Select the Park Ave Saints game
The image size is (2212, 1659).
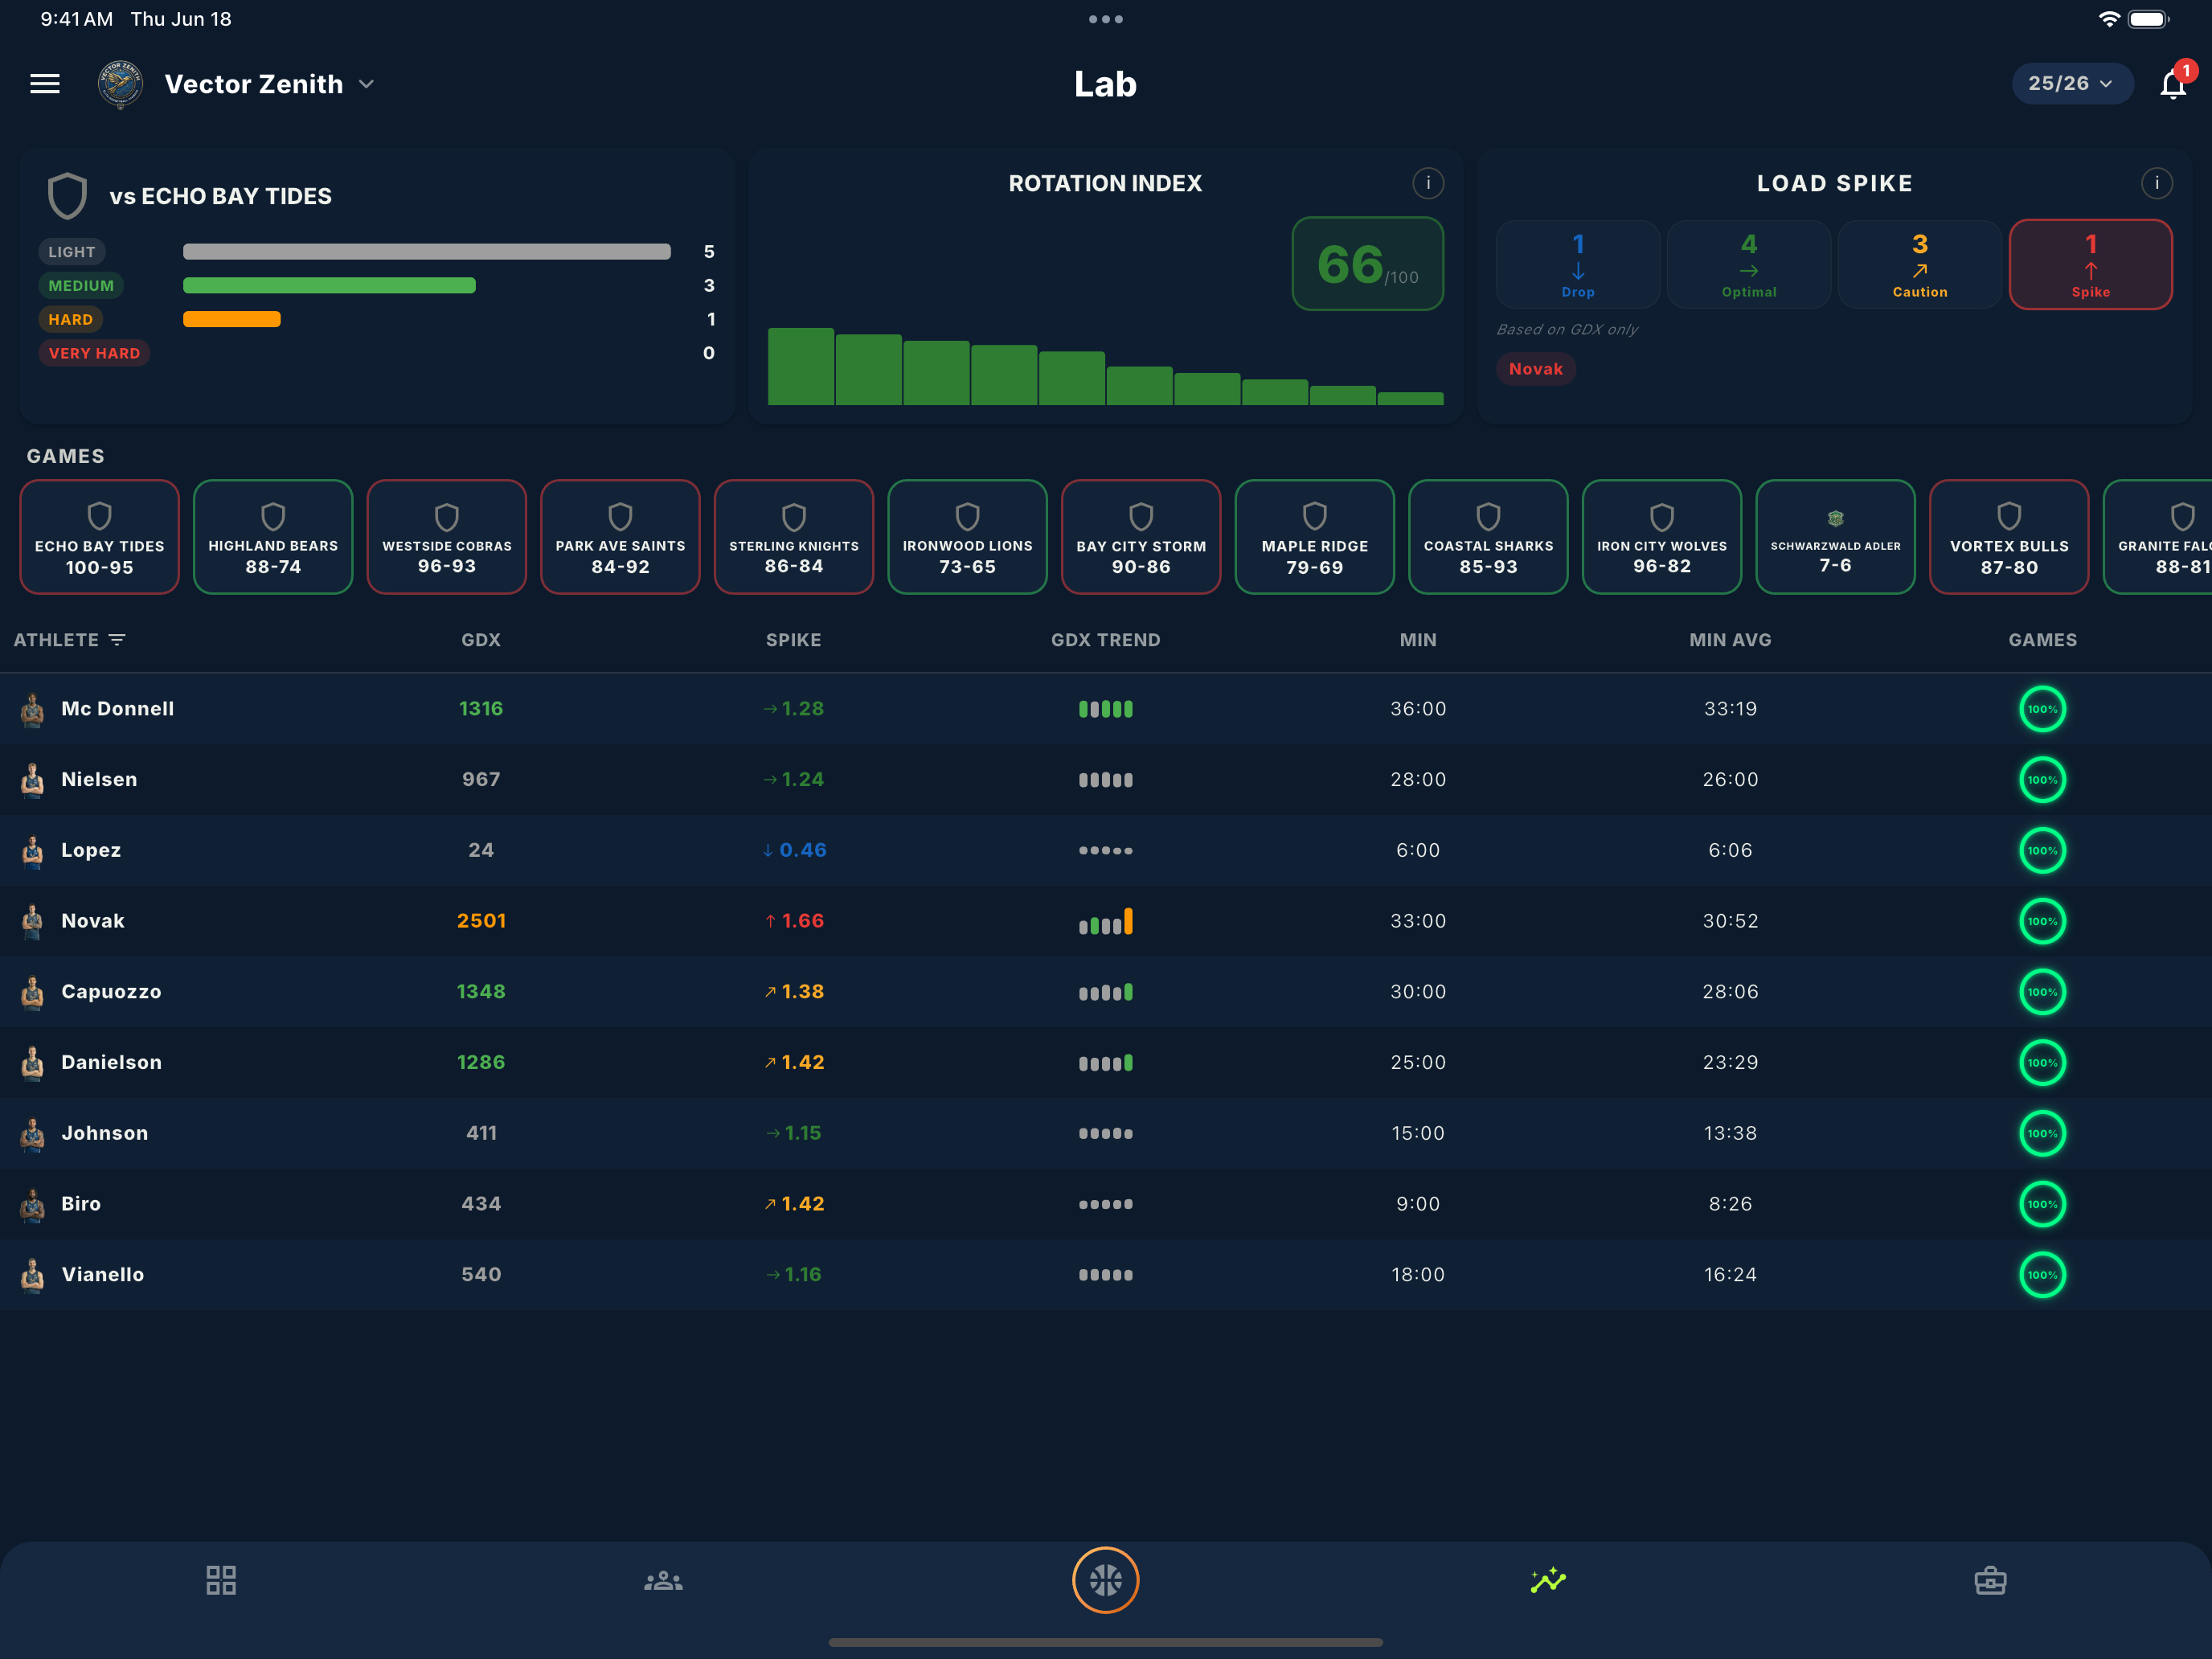click(621, 537)
